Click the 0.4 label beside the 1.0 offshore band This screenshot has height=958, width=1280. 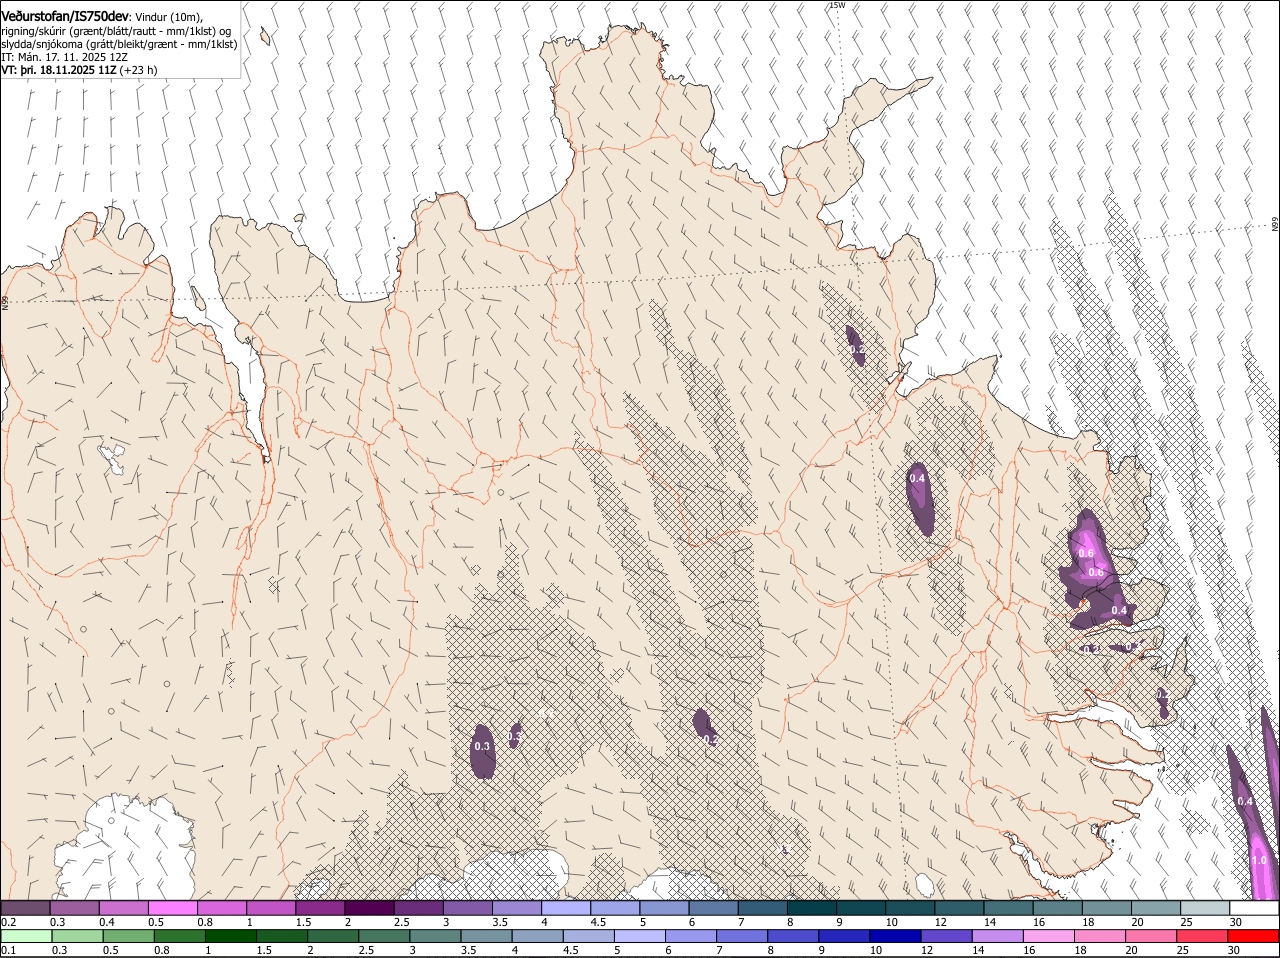[1245, 801]
